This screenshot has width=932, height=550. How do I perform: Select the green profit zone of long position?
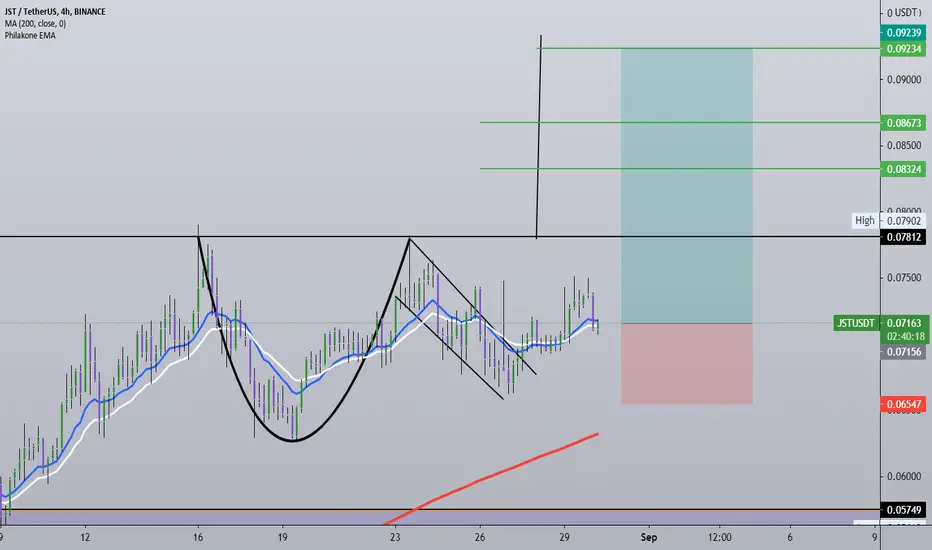click(x=687, y=186)
